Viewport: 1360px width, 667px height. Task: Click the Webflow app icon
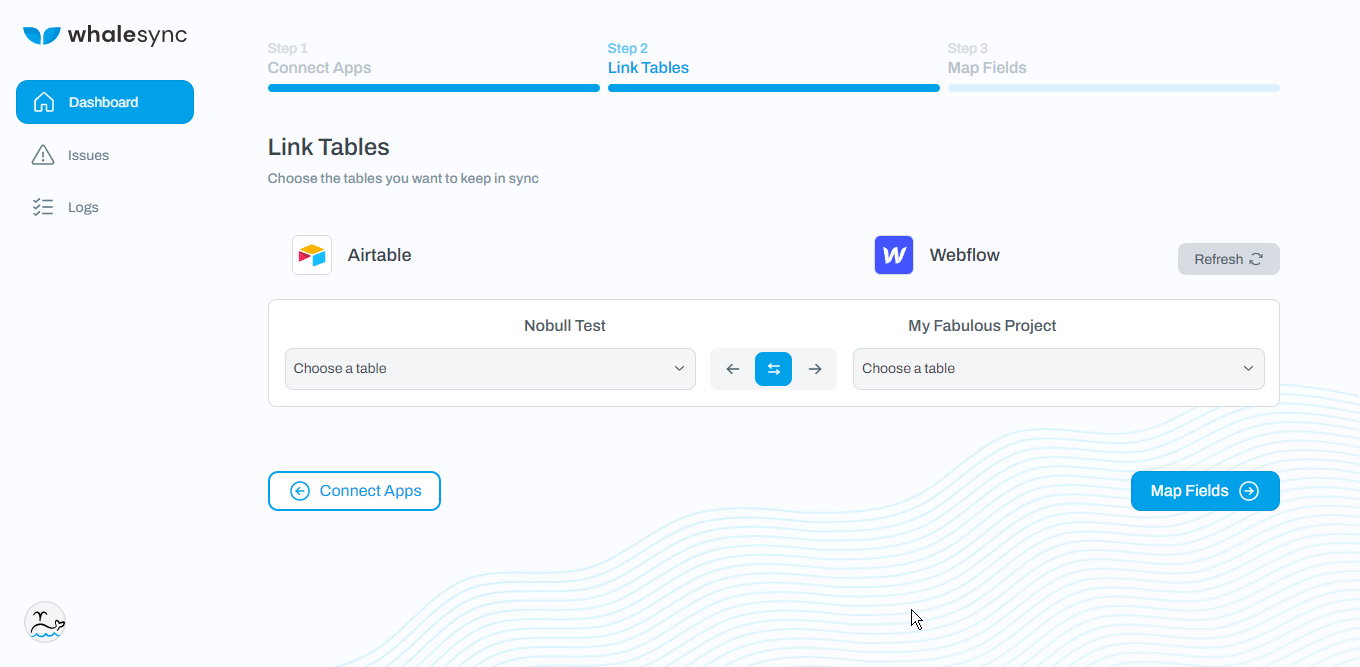click(x=894, y=255)
